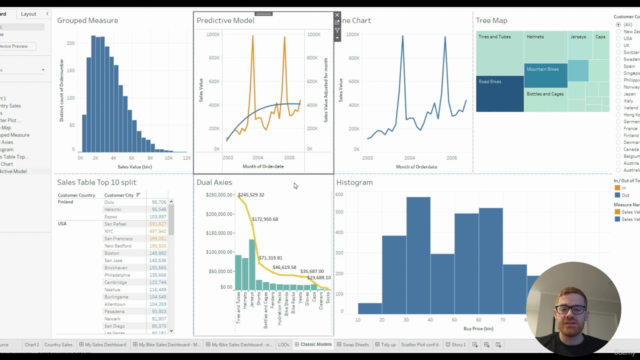
Task: Click the Road Bikes tile in Tree Map
Action: pyautogui.click(x=500, y=94)
